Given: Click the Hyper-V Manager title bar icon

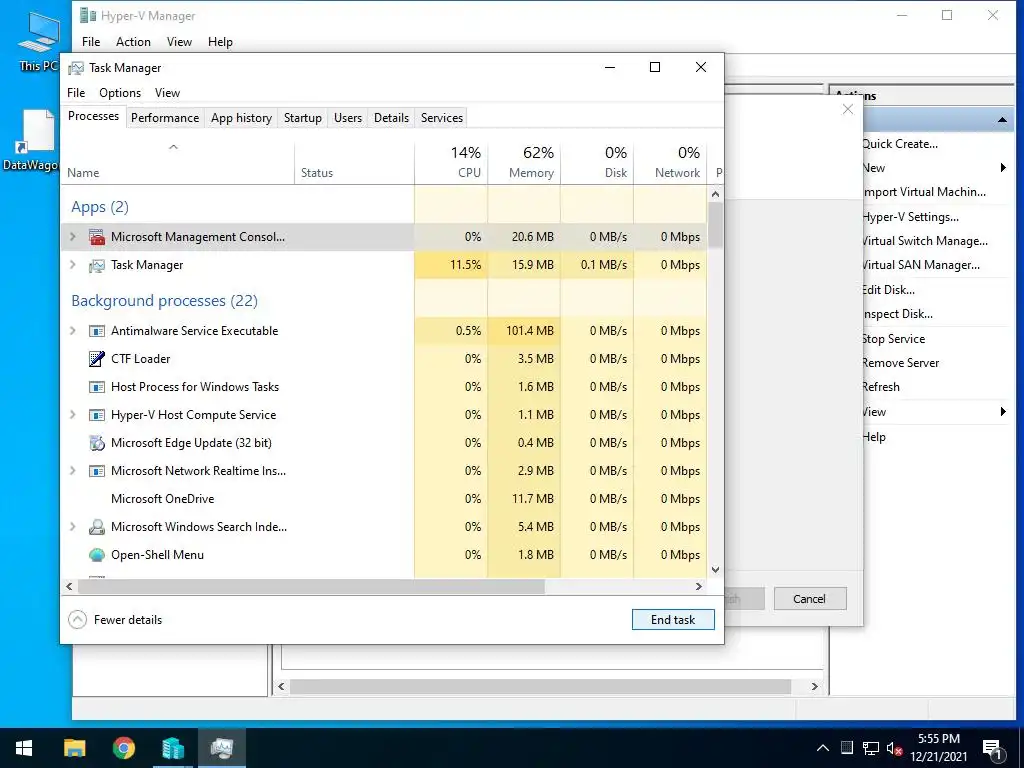Looking at the screenshot, I should (x=88, y=15).
